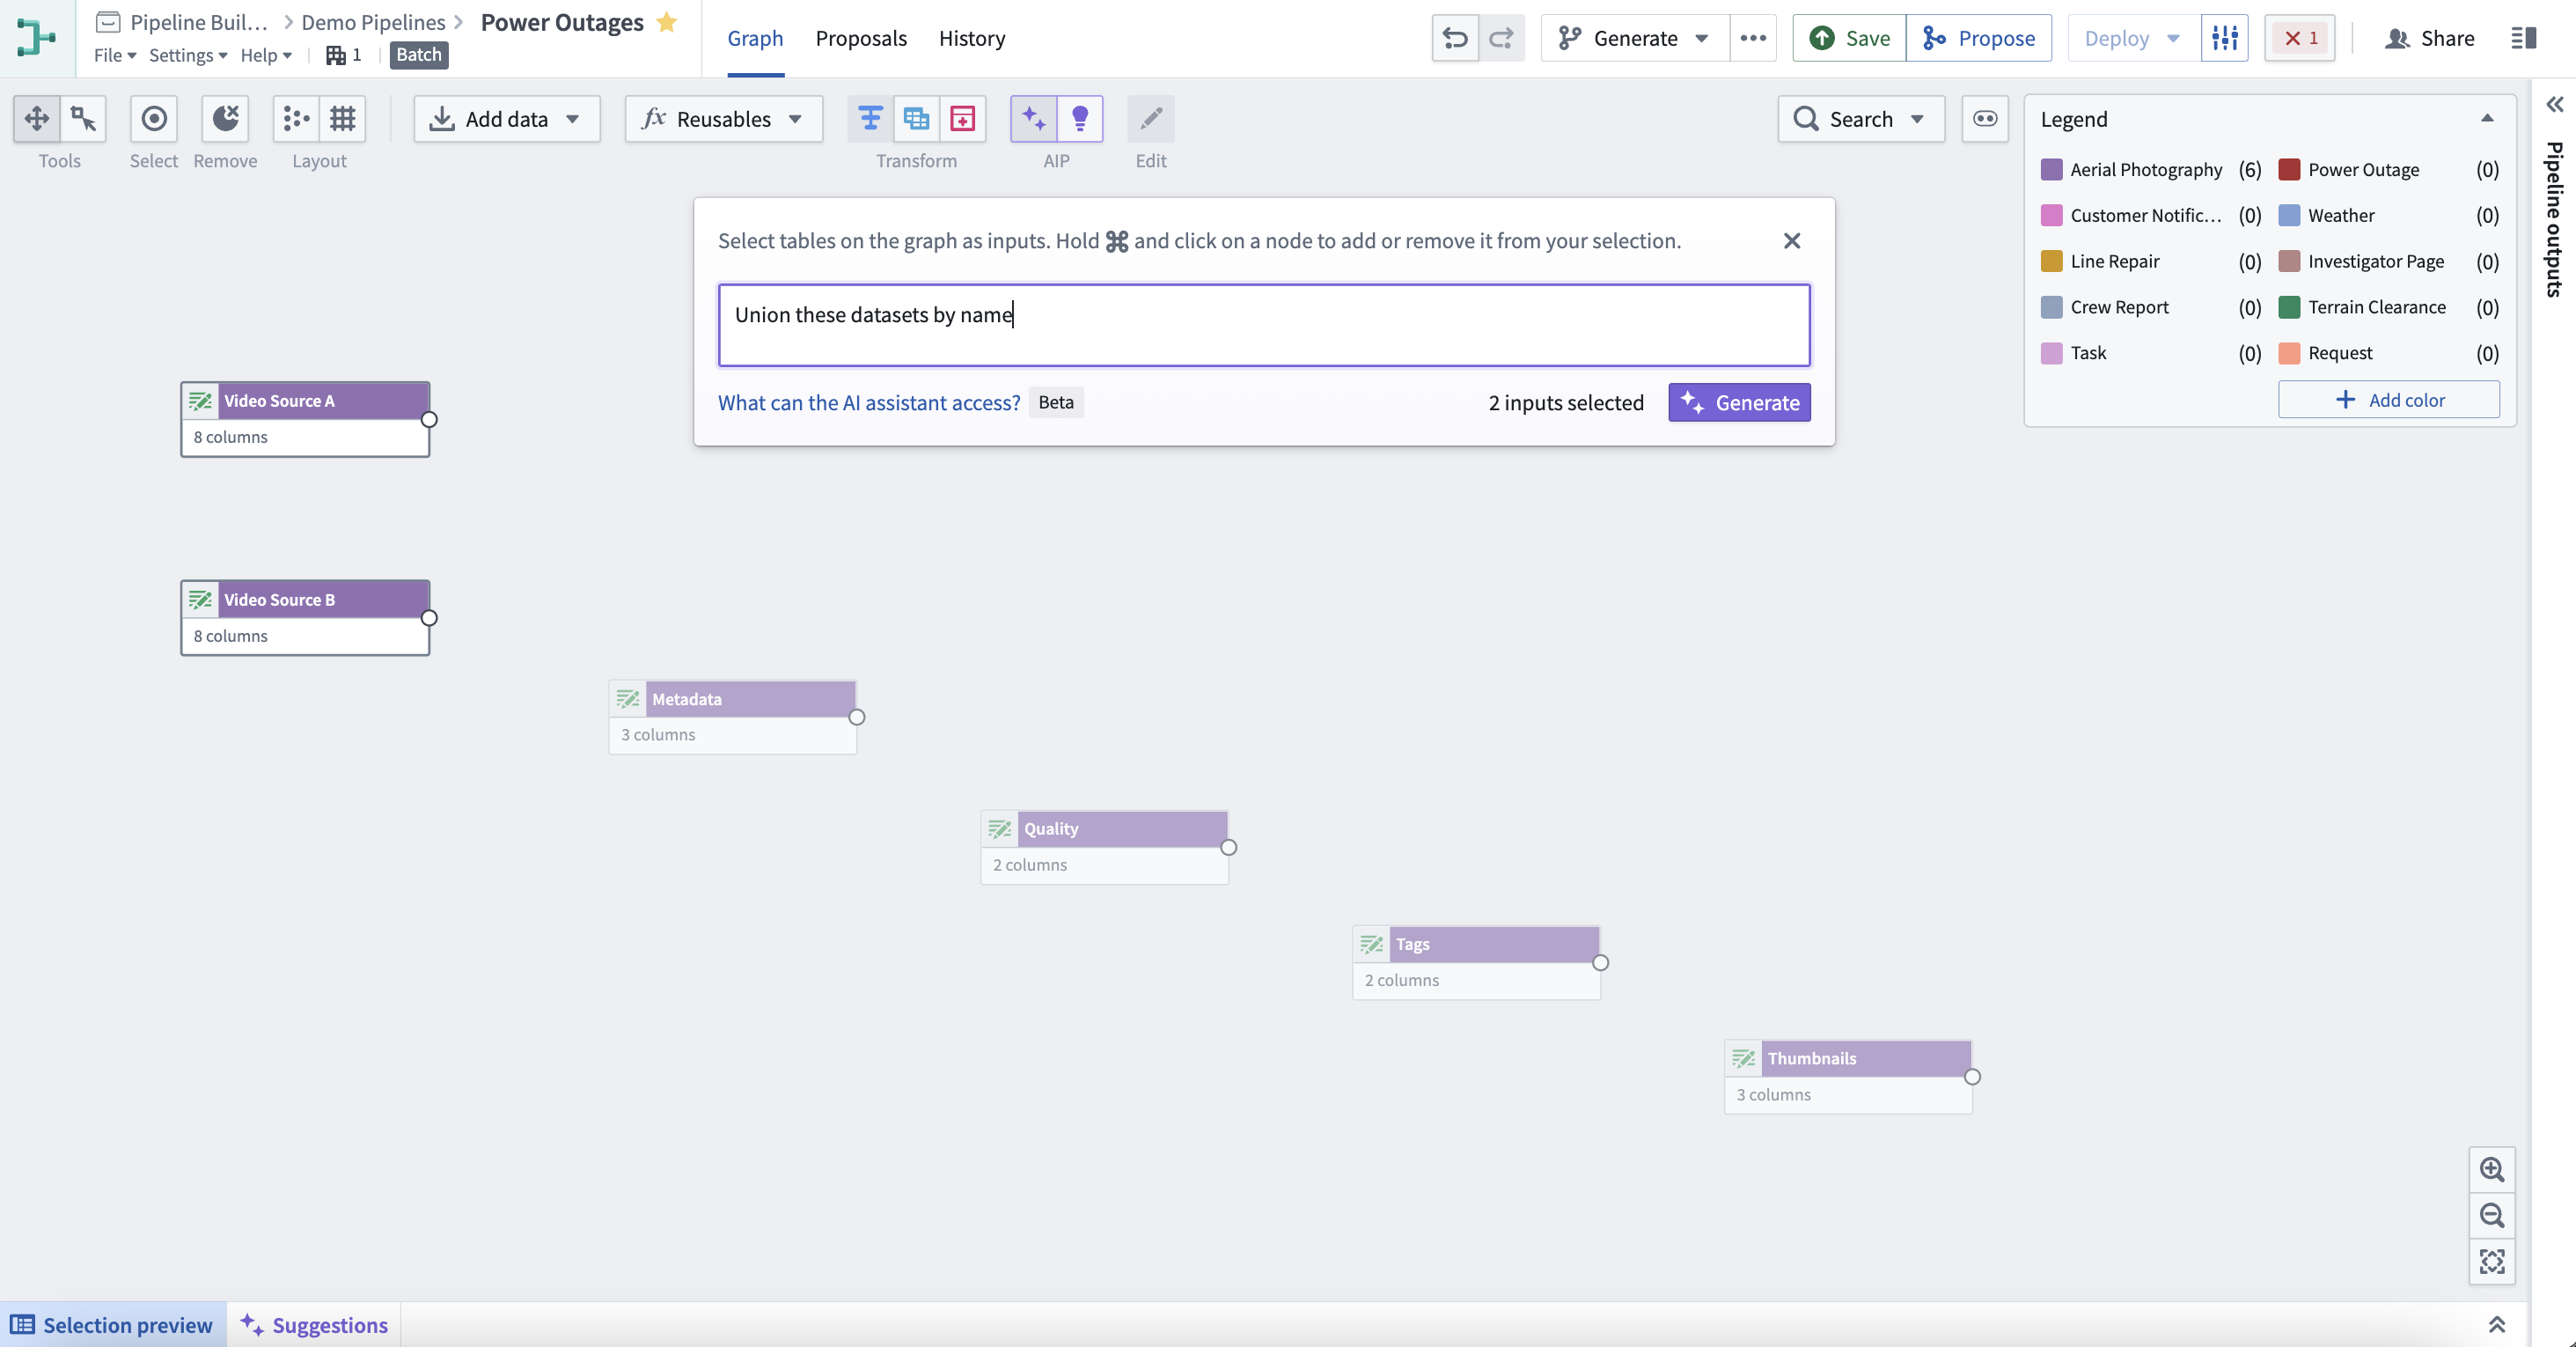Switch to the Proposals tab

(861, 38)
